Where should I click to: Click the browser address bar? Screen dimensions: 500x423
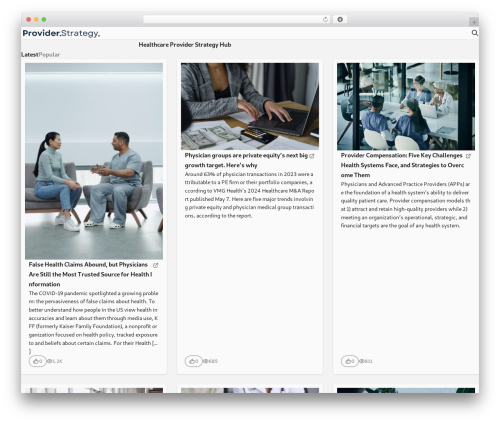click(237, 20)
